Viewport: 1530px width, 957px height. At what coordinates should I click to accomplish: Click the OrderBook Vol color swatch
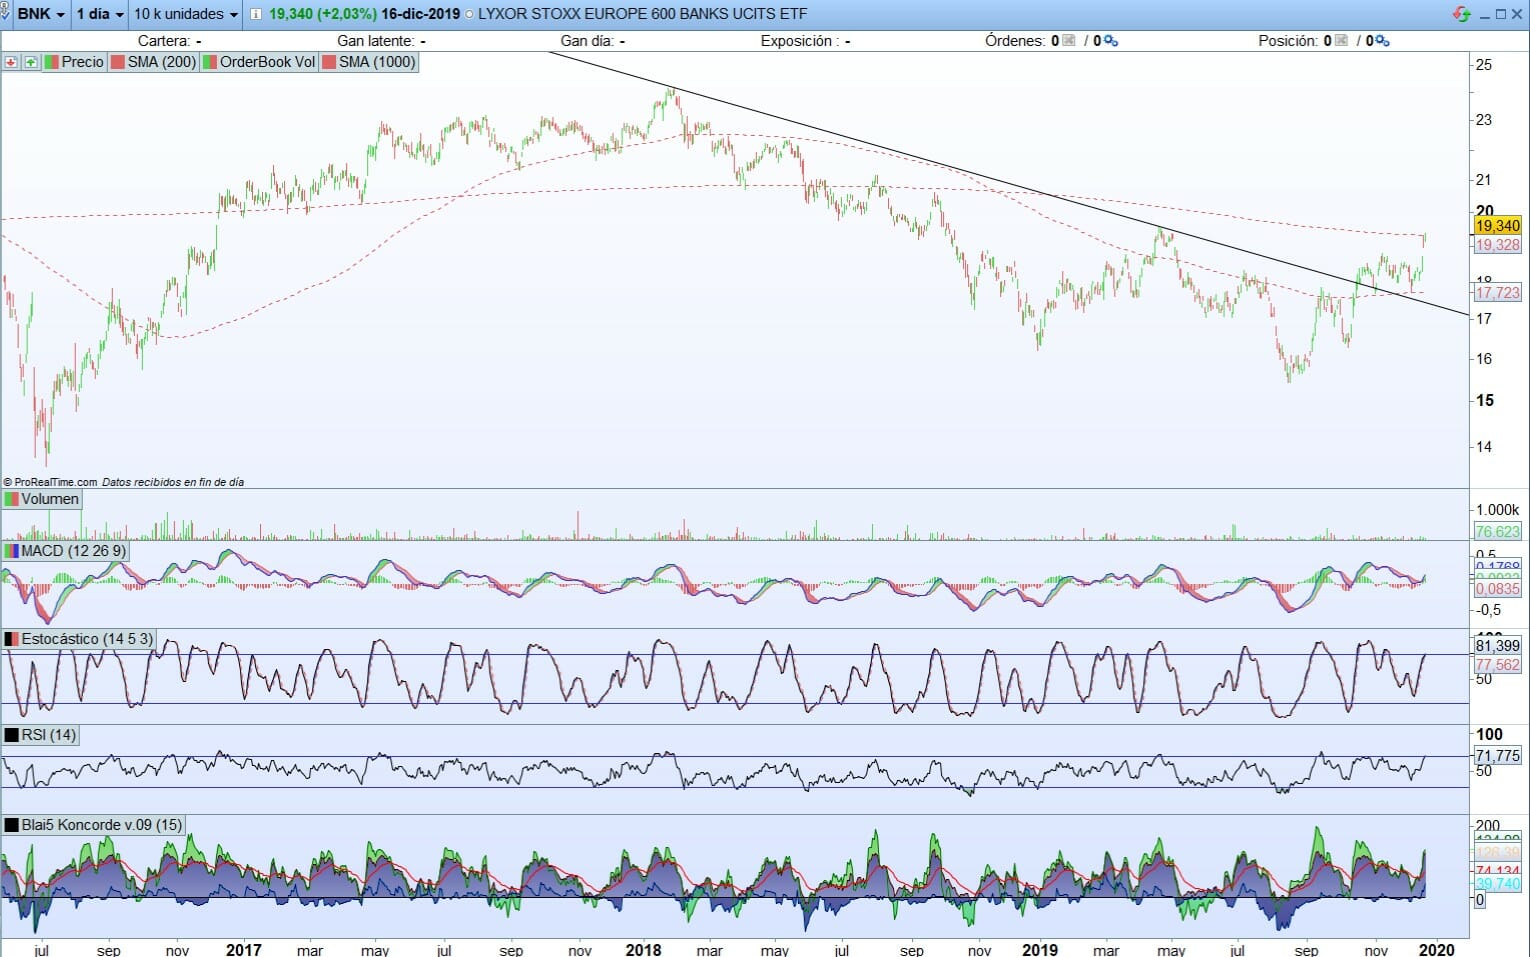click(210, 62)
